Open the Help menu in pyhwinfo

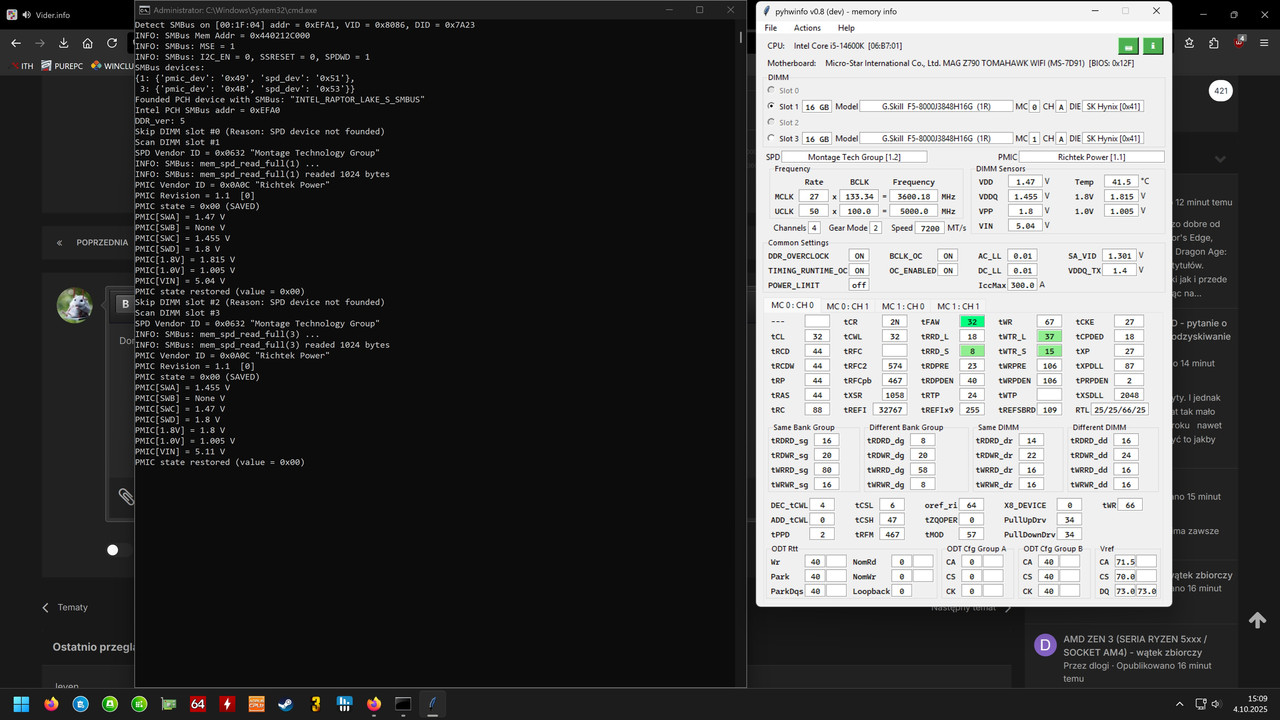click(846, 28)
